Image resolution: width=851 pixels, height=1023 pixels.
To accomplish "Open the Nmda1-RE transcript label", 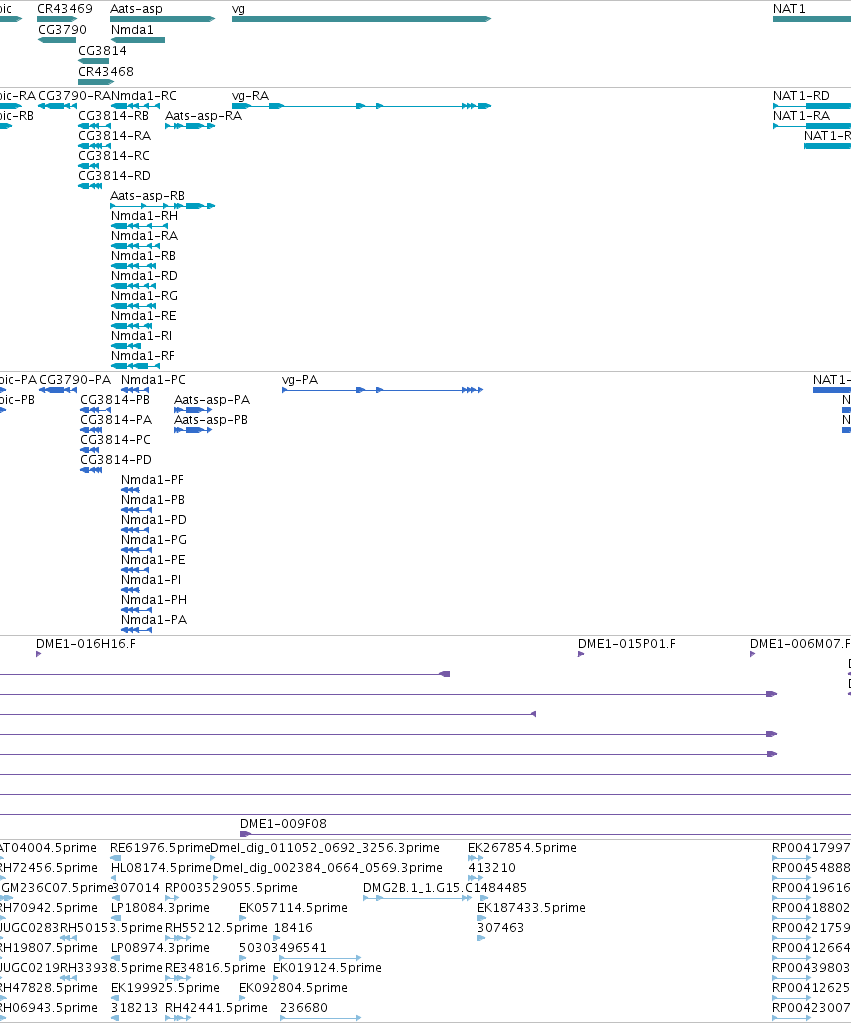I will (x=144, y=316).
